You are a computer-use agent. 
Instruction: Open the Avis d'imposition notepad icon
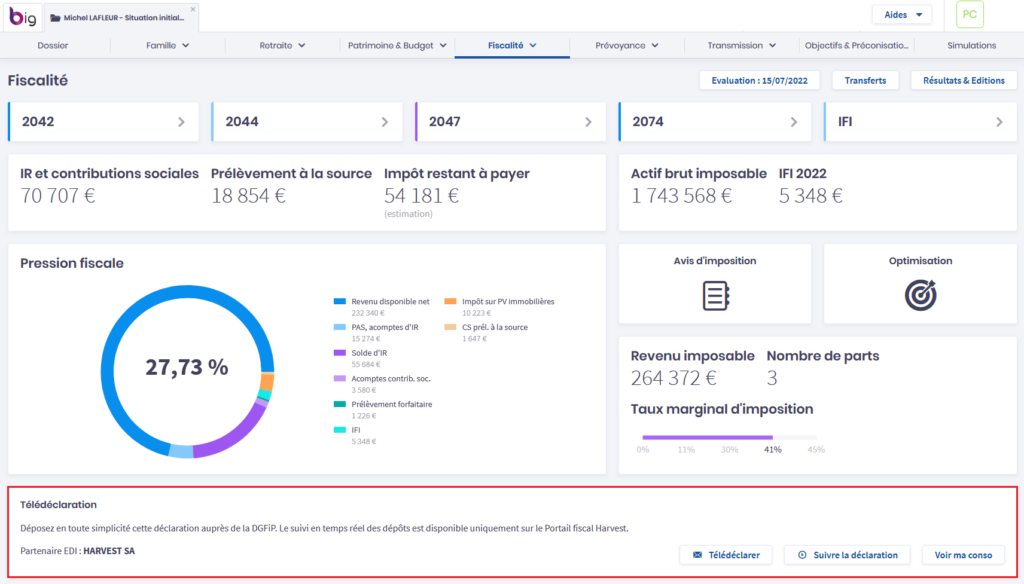(x=715, y=294)
